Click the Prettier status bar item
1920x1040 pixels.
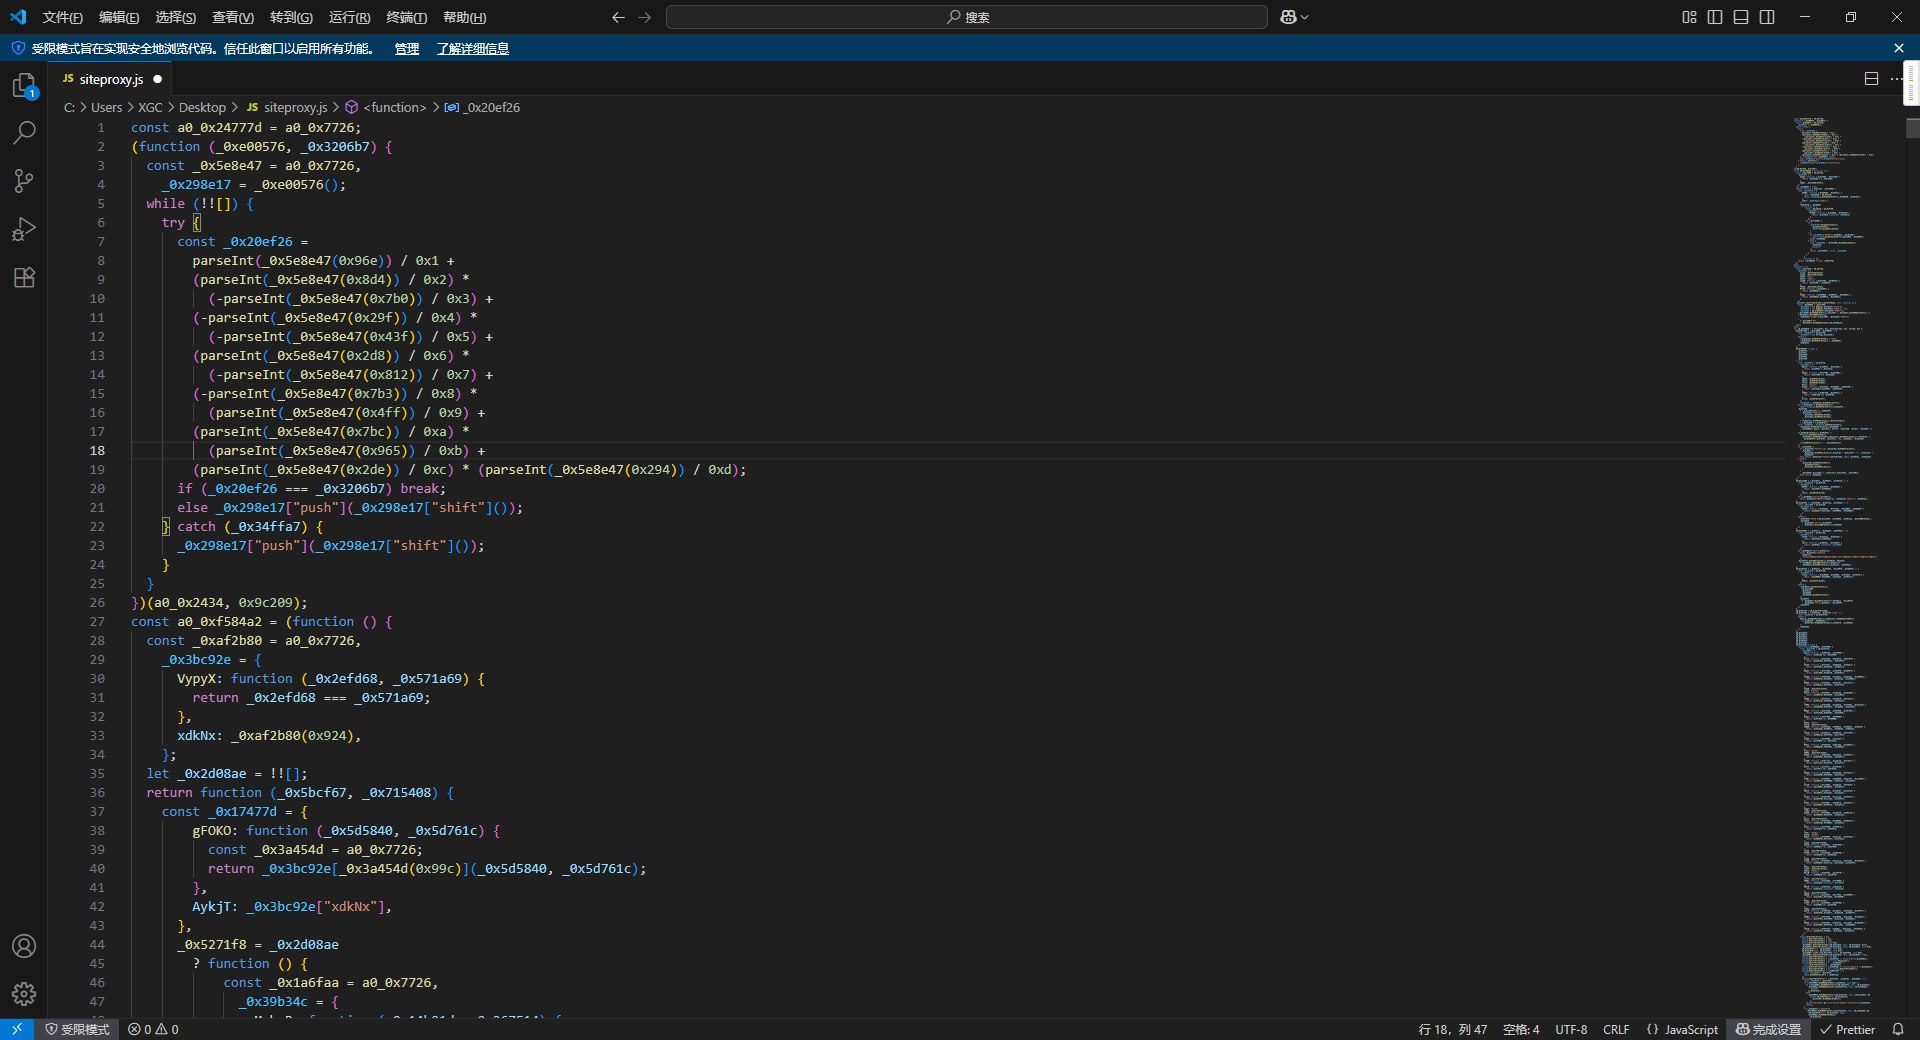coord(1847,1029)
